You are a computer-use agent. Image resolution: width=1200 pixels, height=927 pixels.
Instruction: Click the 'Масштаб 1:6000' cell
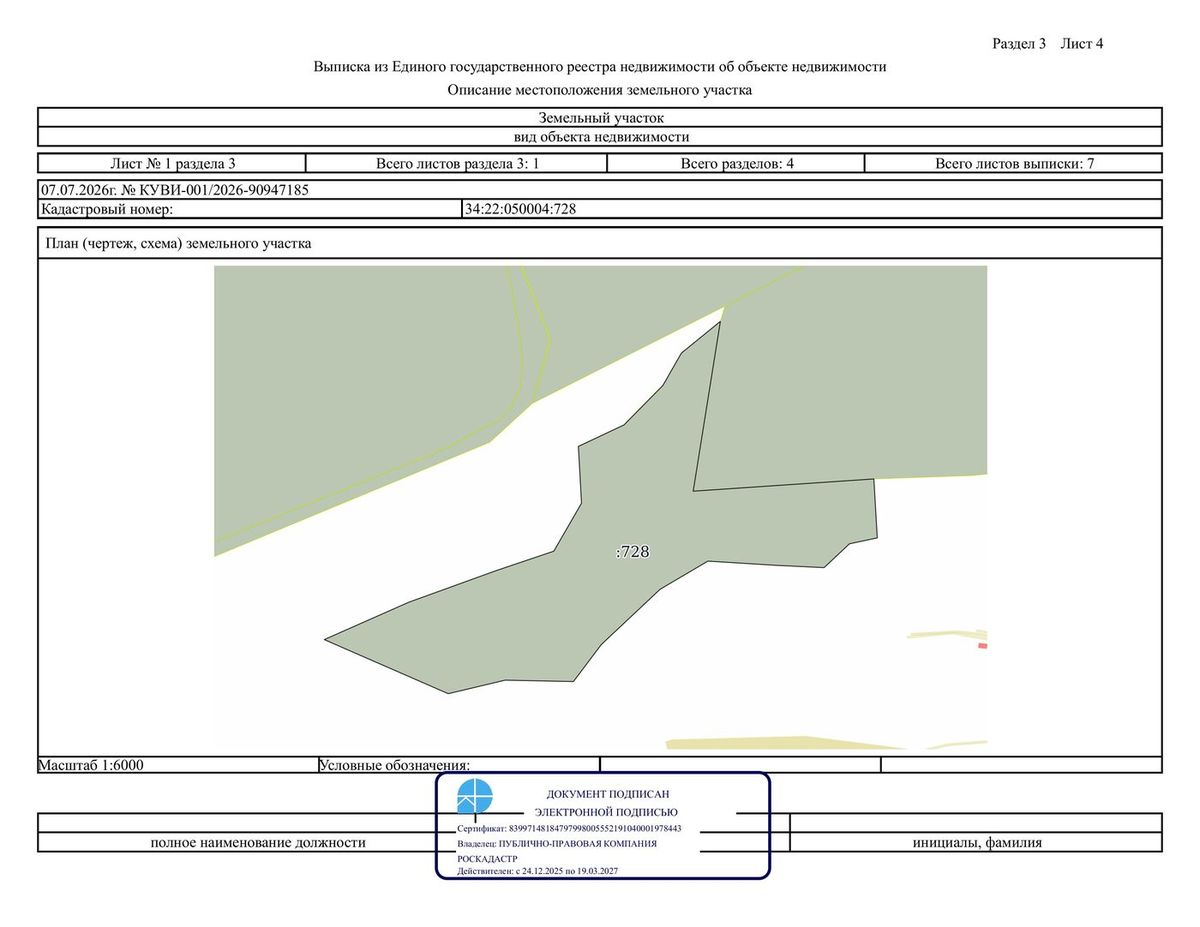pyautogui.click(x=177, y=765)
